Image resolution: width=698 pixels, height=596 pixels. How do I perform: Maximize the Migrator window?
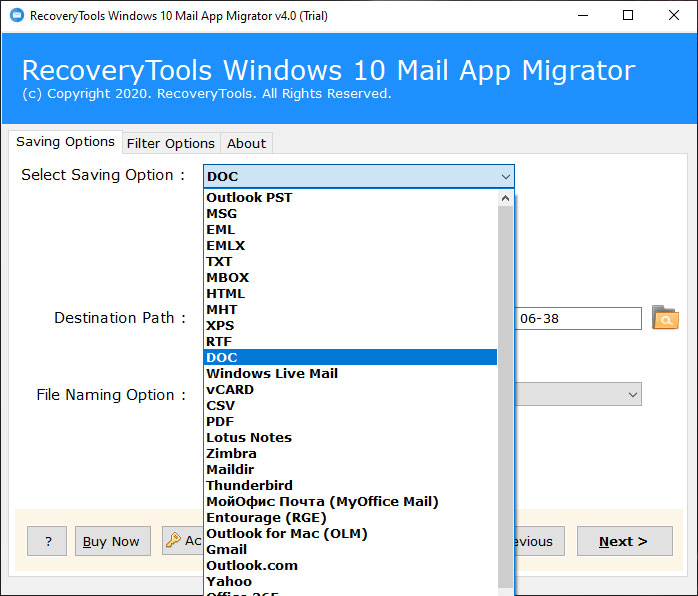coord(628,16)
